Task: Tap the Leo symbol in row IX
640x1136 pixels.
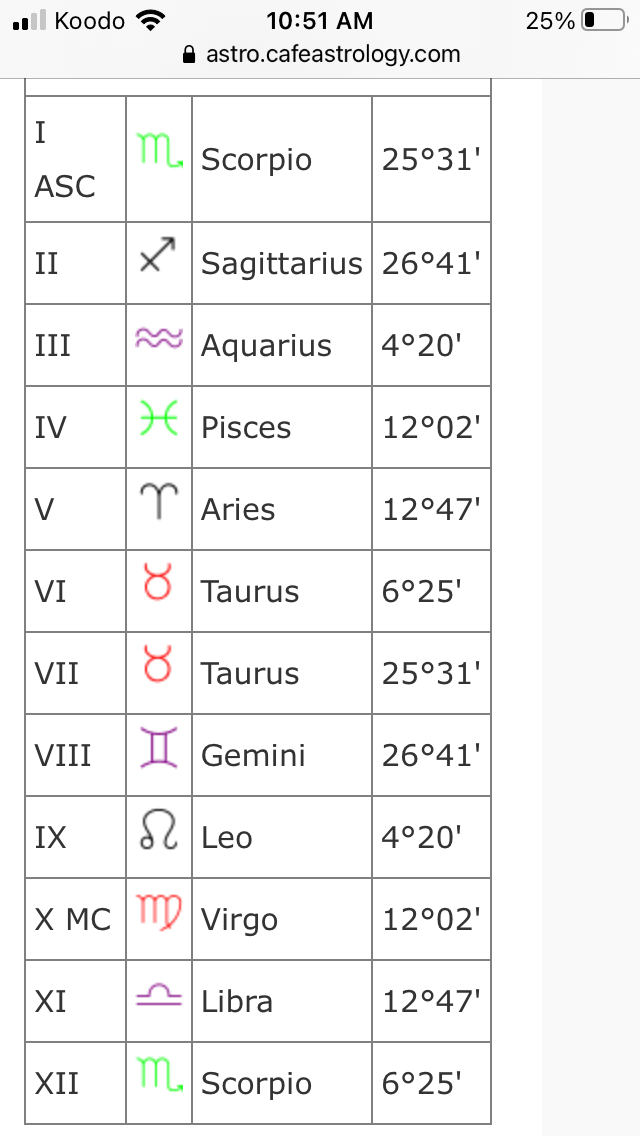Action: 158,829
